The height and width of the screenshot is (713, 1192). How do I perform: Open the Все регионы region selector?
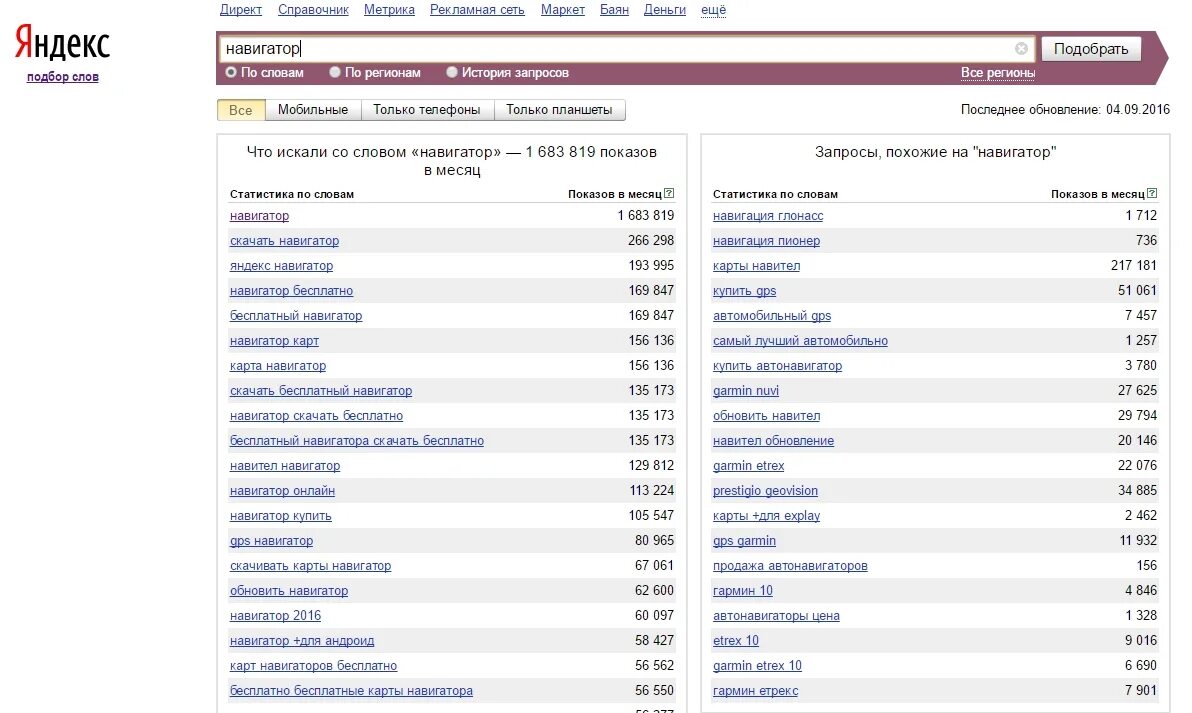click(997, 73)
